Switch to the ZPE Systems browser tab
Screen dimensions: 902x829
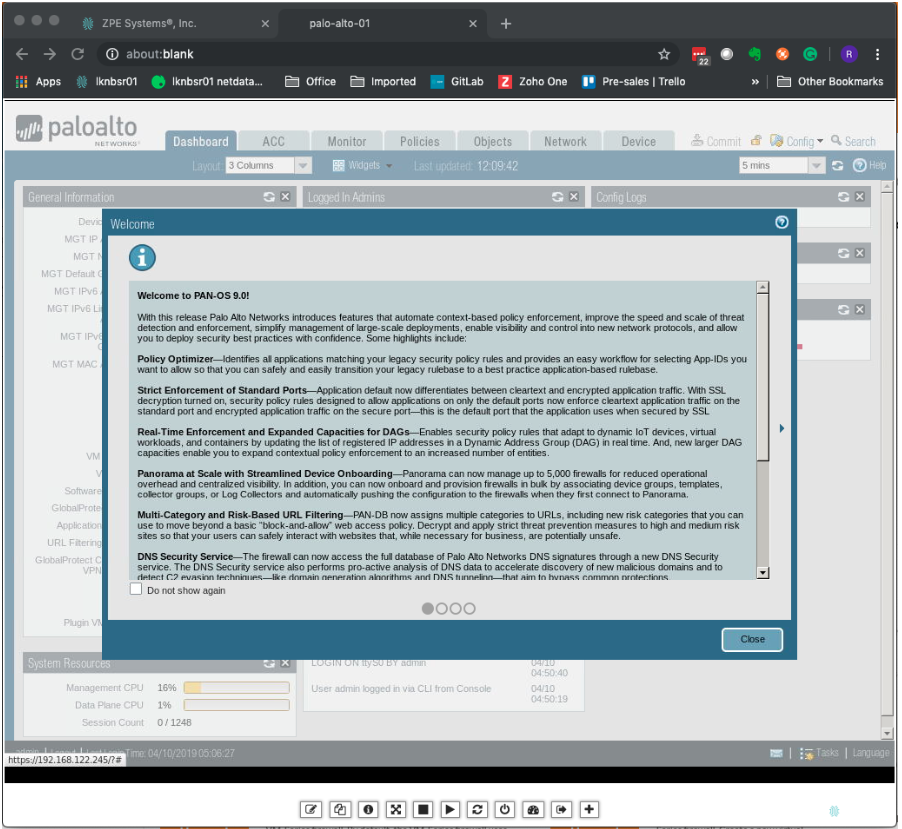[x=176, y=24]
